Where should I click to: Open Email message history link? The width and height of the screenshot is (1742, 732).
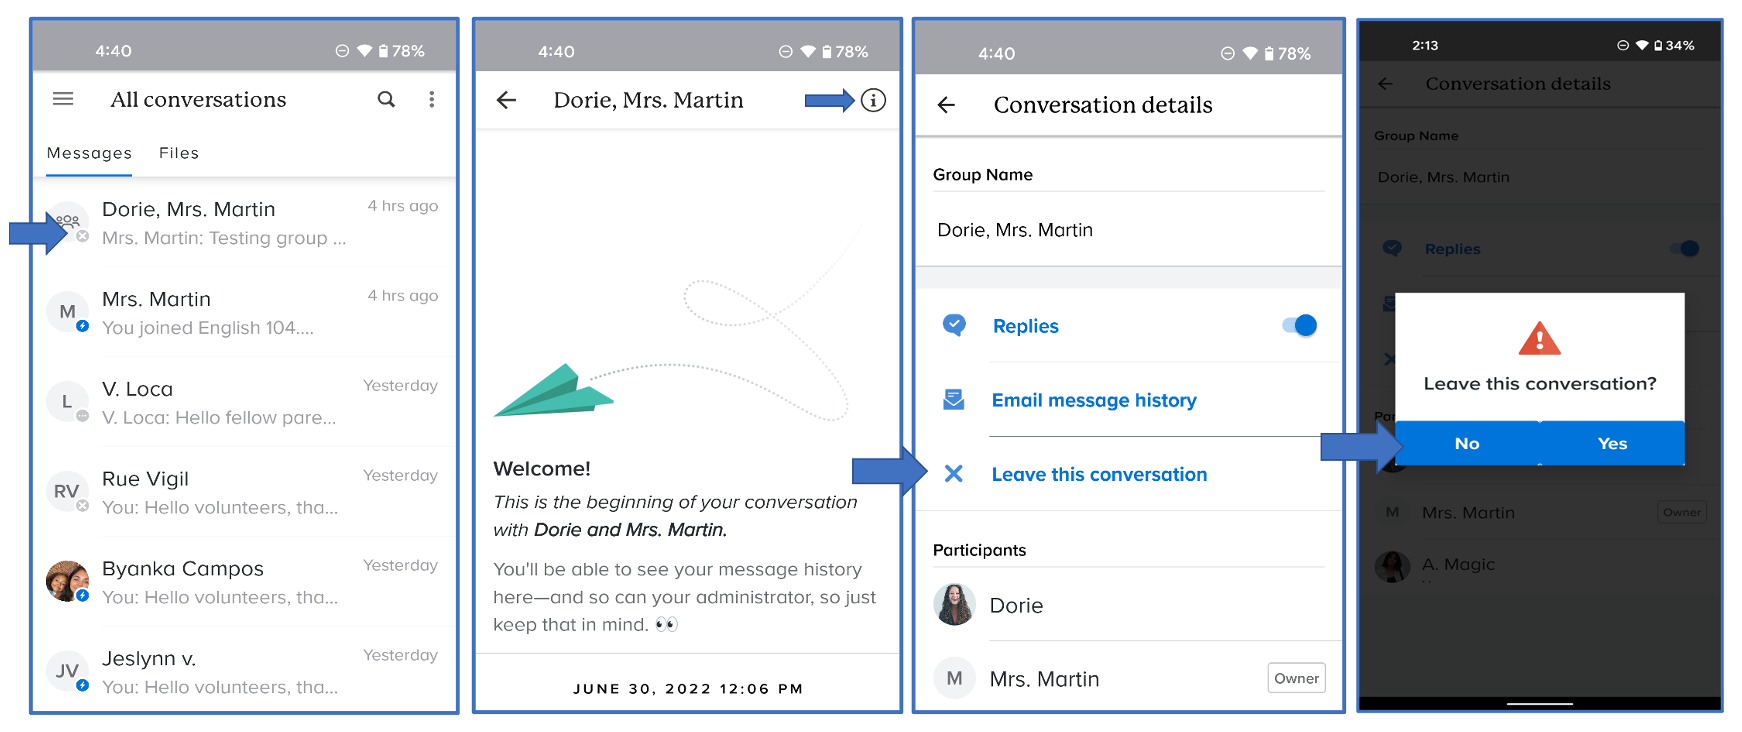tap(1094, 401)
